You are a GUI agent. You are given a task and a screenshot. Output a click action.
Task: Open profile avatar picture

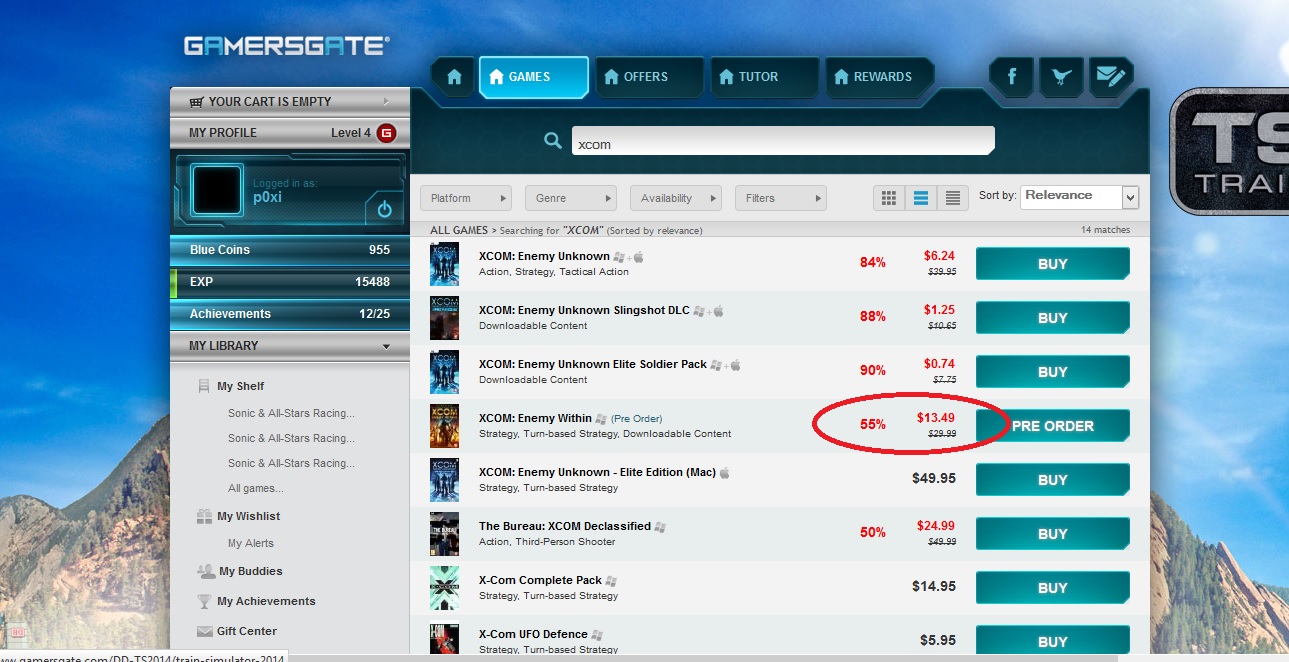tap(216, 190)
